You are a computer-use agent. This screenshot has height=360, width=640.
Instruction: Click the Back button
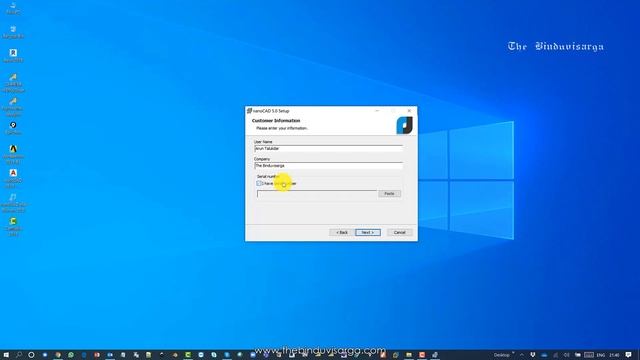click(342, 232)
